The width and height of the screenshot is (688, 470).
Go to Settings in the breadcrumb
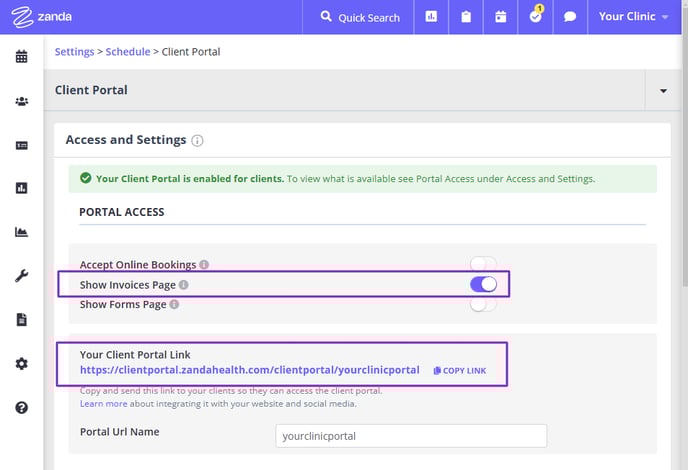(x=74, y=52)
